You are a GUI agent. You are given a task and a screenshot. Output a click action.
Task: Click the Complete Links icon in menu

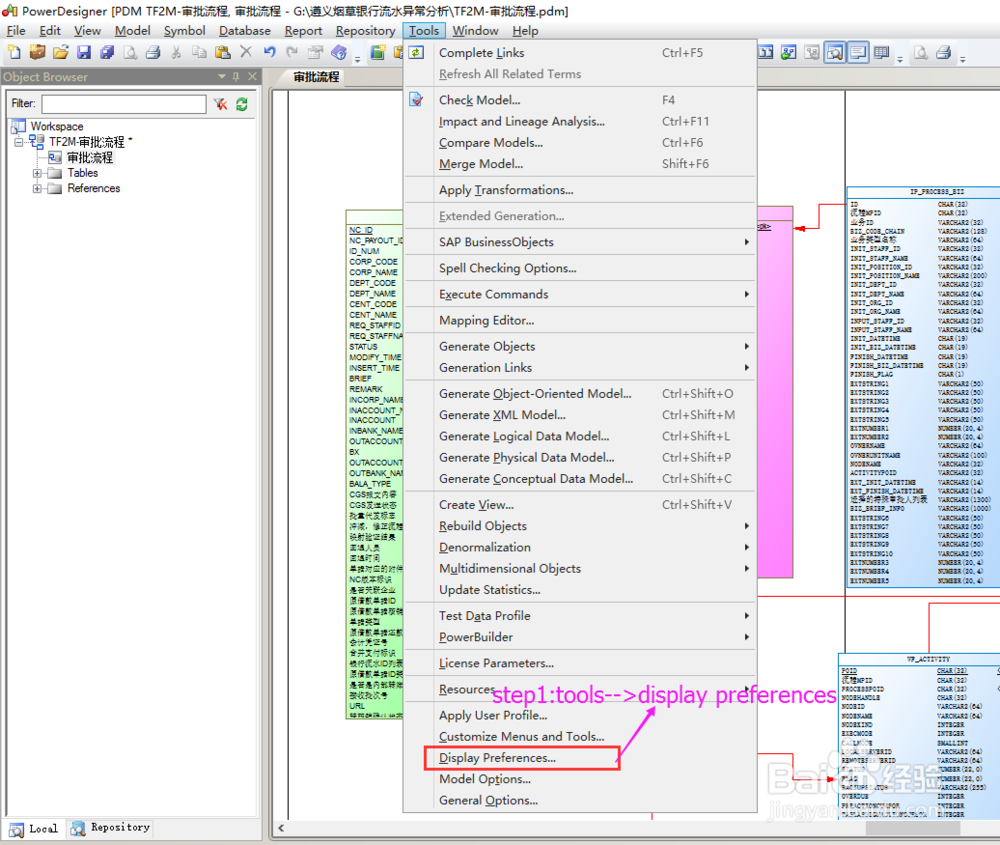tap(416, 52)
